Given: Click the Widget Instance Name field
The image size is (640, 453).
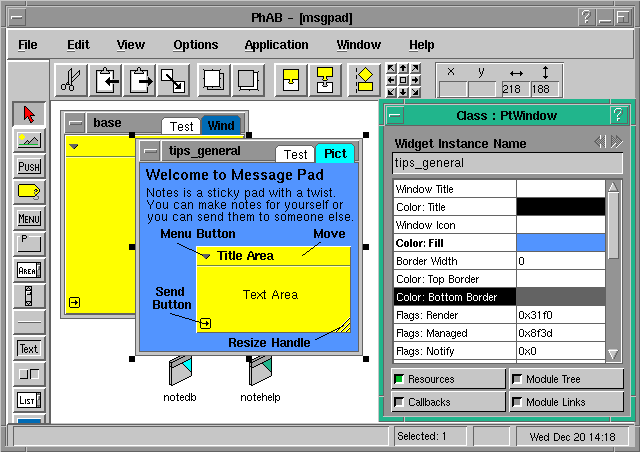Looking at the screenshot, I should [507, 163].
